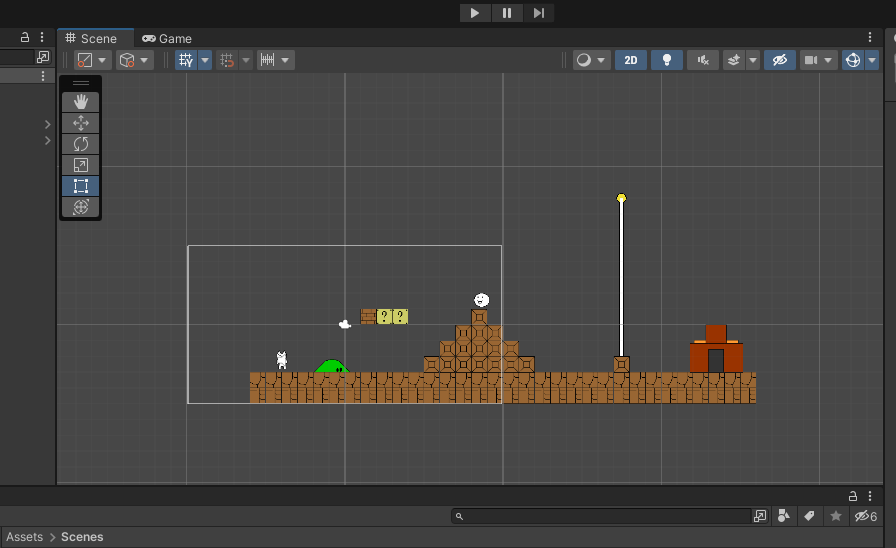Open scene camera dropdown arrow
The image size is (896, 548).
click(828, 60)
